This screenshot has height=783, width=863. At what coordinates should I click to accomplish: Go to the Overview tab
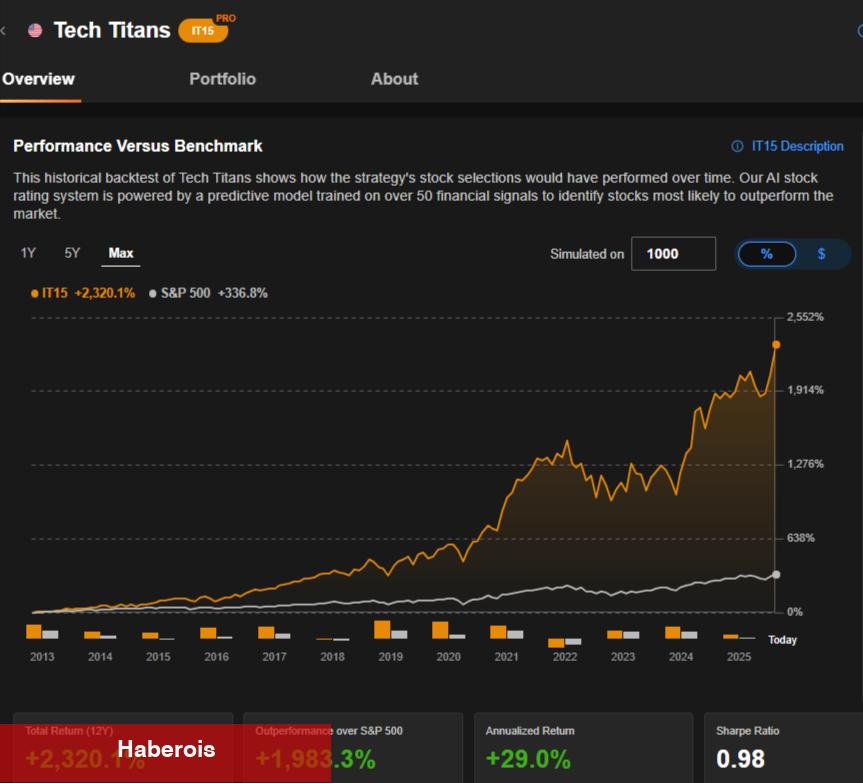38,79
